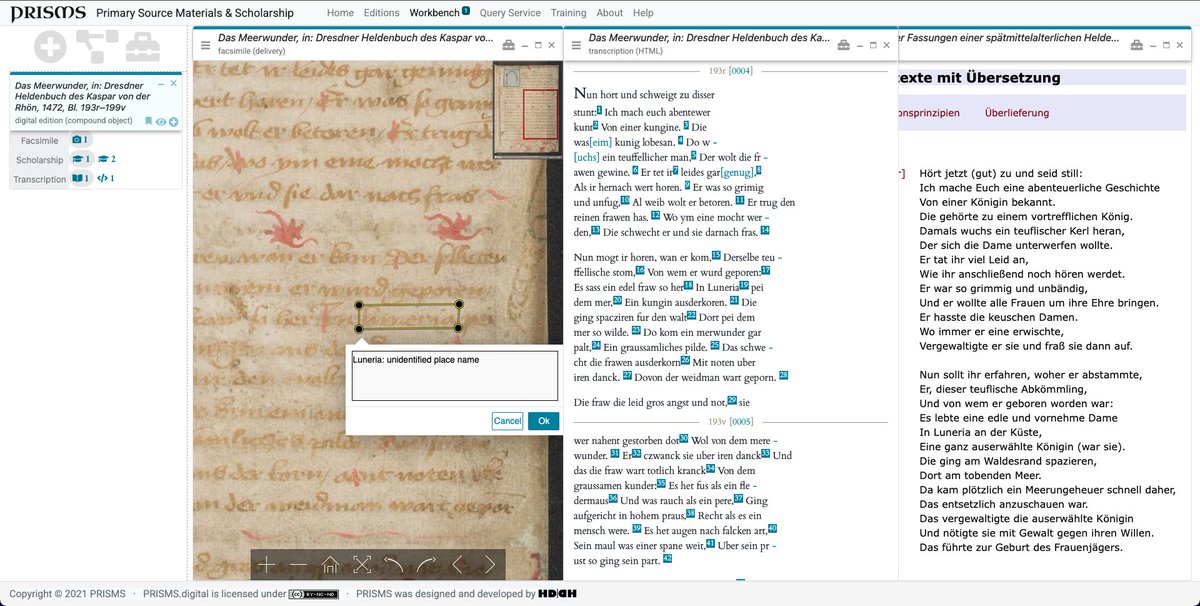Confirm the annotation with Ok
The width and height of the screenshot is (1200, 606).
(544, 421)
